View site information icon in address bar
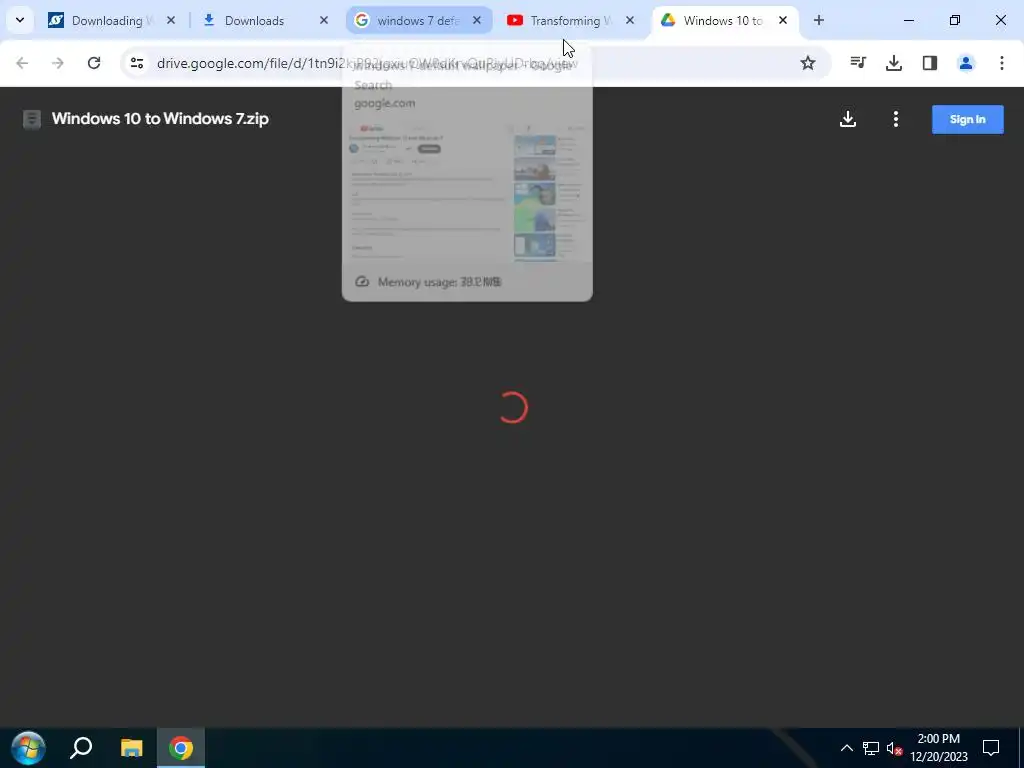Screen dimensions: 1024x768 (136, 63)
